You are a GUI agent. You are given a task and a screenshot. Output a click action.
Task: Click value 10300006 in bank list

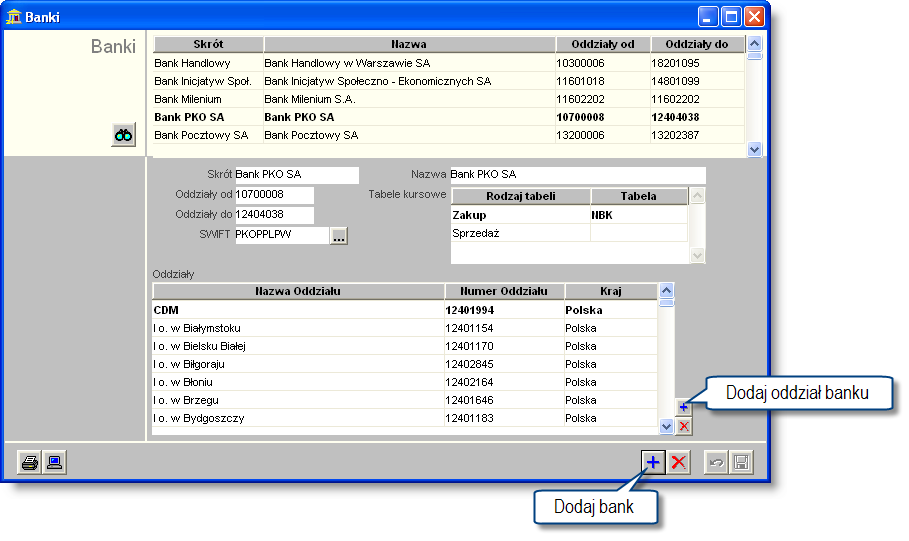point(580,63)
